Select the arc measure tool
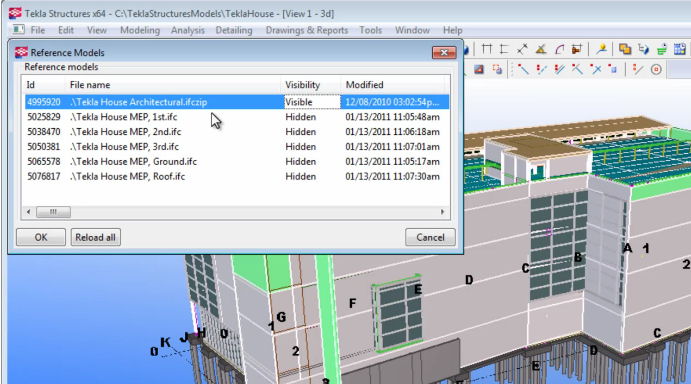Screen dimensions: 691x384 coord(559,49)
